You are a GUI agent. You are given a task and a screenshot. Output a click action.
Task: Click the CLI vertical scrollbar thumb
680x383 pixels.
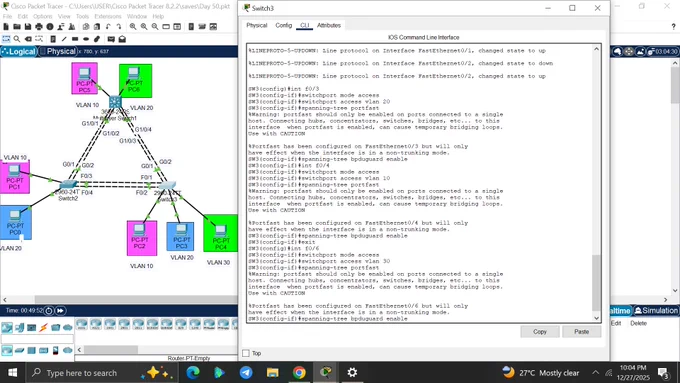[596, 283]
